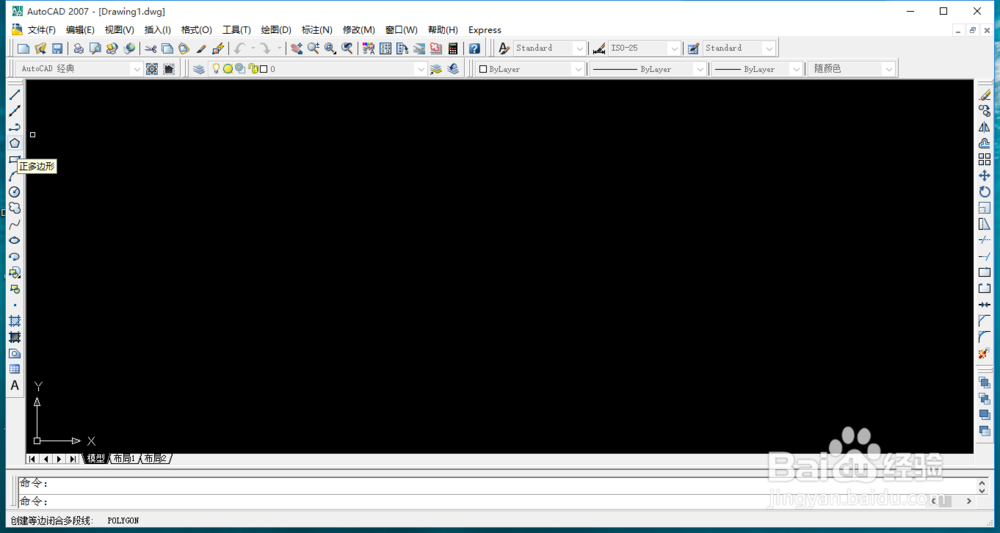Select the Array tool

pos(985,159)
